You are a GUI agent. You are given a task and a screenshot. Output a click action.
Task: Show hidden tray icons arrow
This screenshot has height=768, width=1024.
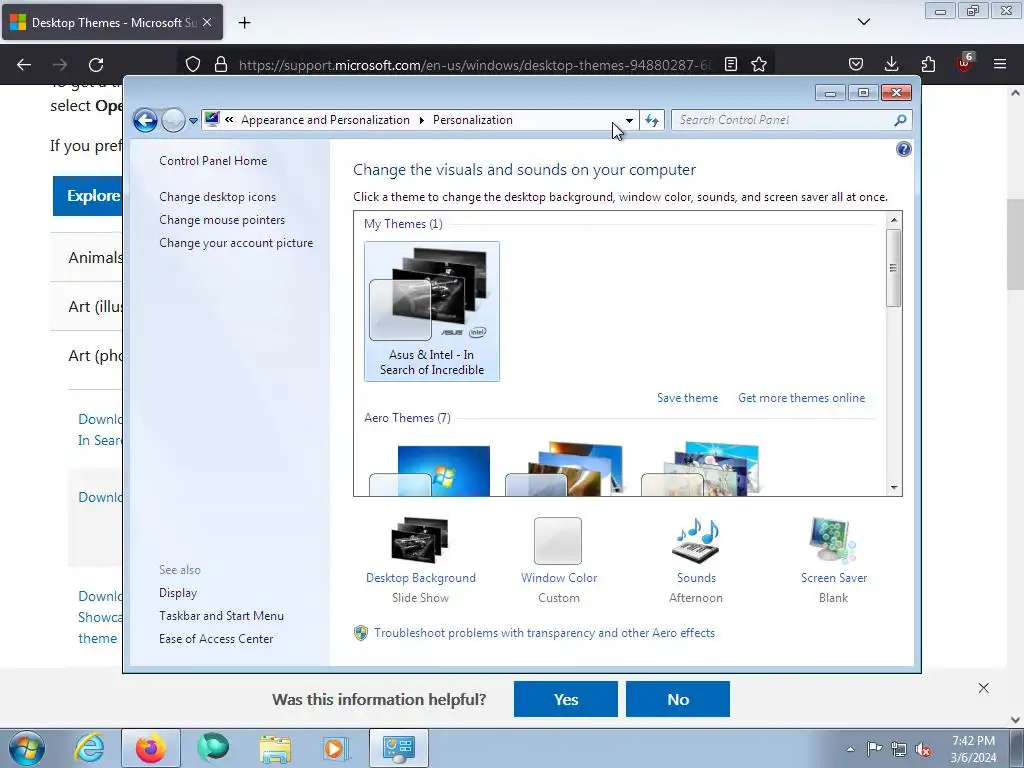850,749
